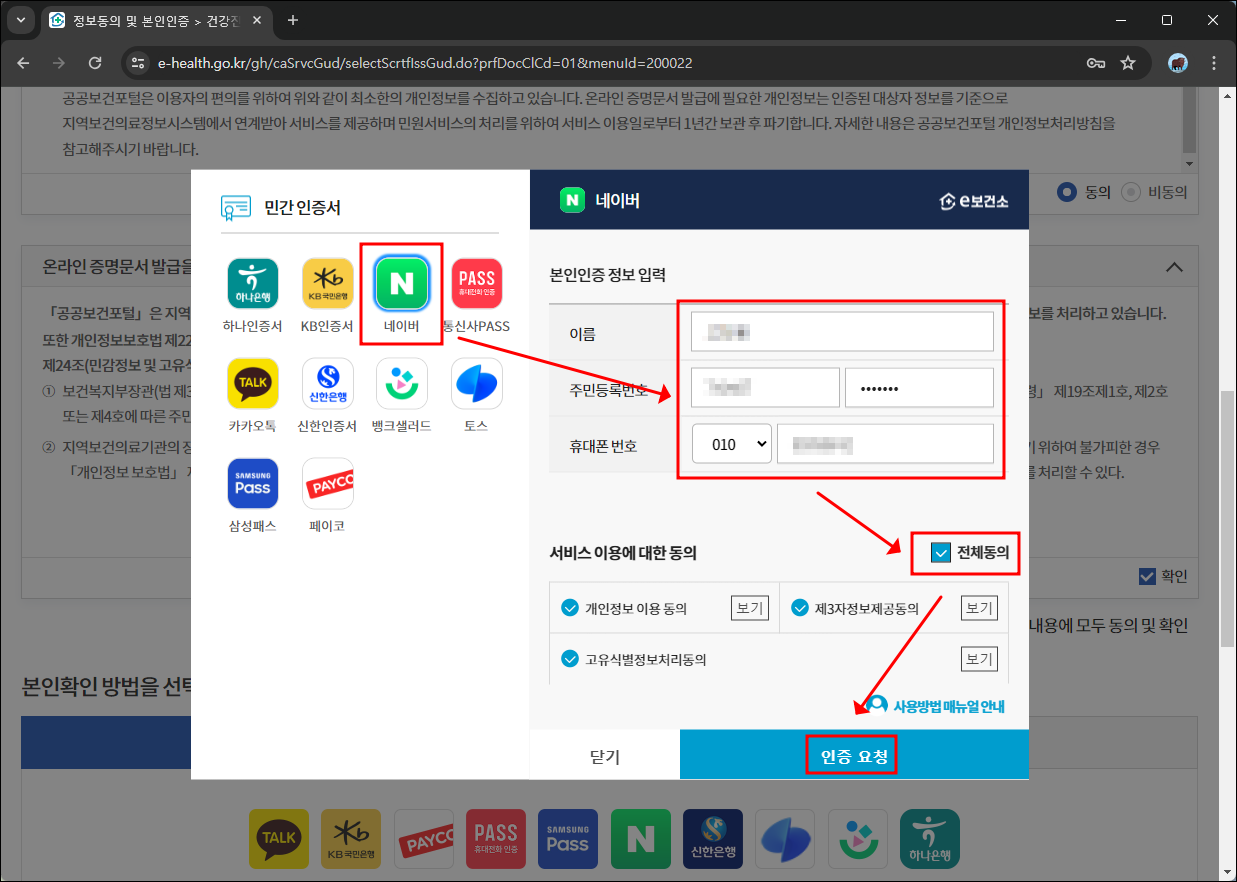This screenshot has width=1237, height=882.
Task: View 개인정보 이용 동의 details with 보기
Action: 750,608
